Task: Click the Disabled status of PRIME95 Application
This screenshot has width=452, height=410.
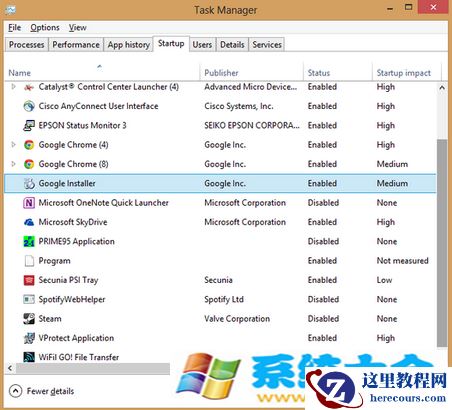Action: tap(323, 242)
